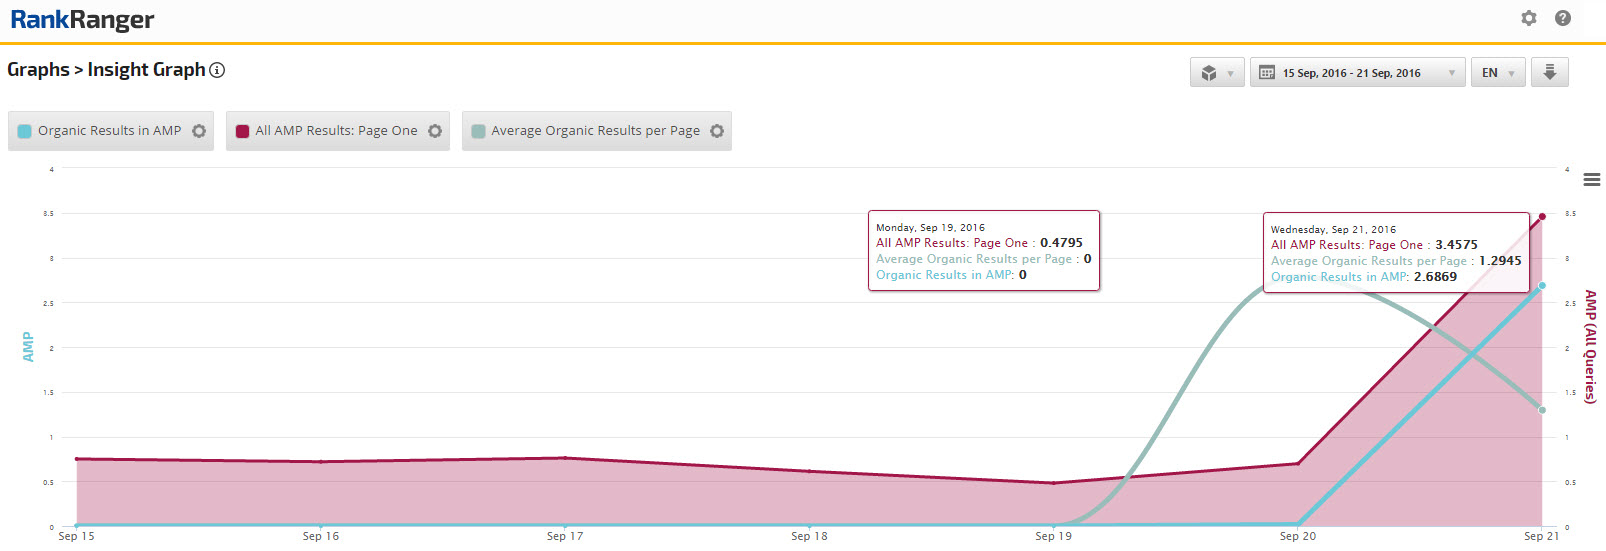Click the Graphs breadcrumb link
Image resolution: width=1606 pixels, height=551 pixels.
click(38, 70)
